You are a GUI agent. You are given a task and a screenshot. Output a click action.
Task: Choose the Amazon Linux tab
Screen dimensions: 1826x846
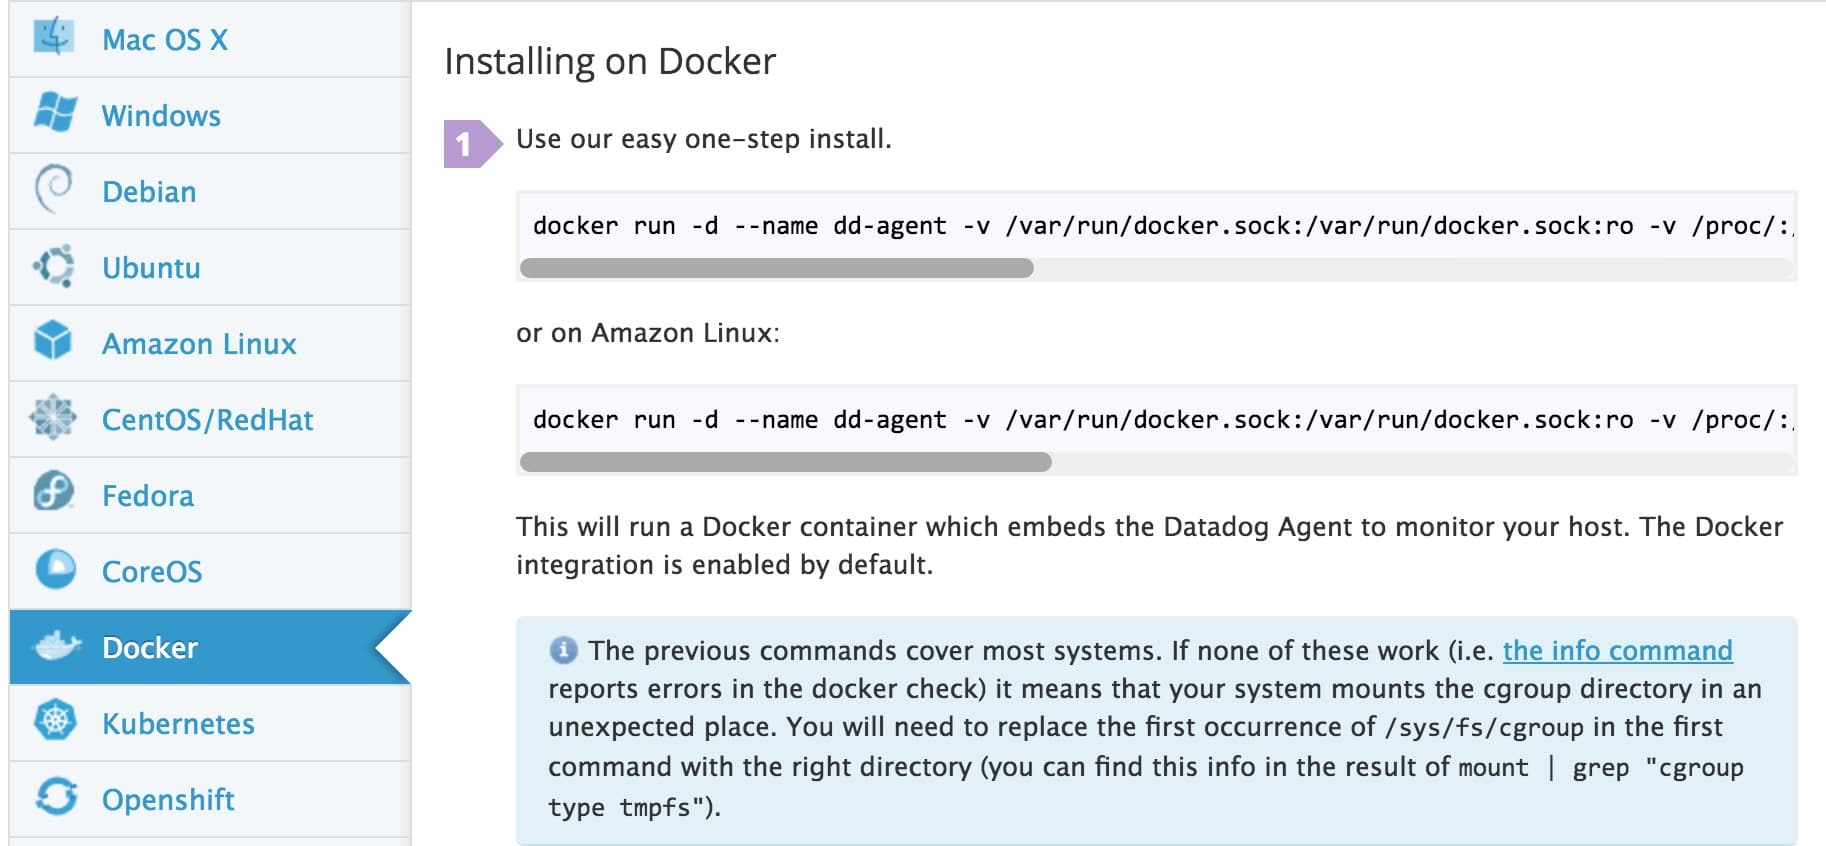(x=210, y=344)
